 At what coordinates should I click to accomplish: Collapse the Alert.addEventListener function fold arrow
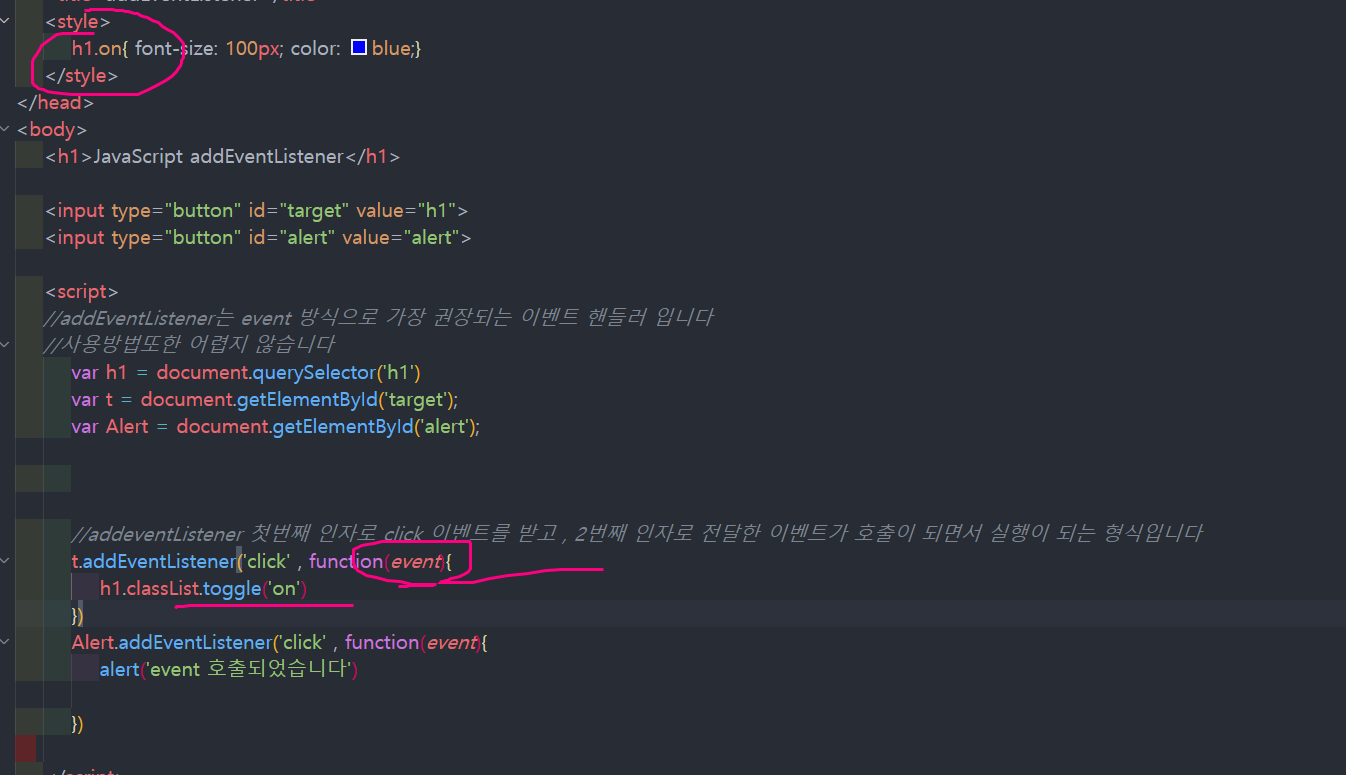(7, 642)
